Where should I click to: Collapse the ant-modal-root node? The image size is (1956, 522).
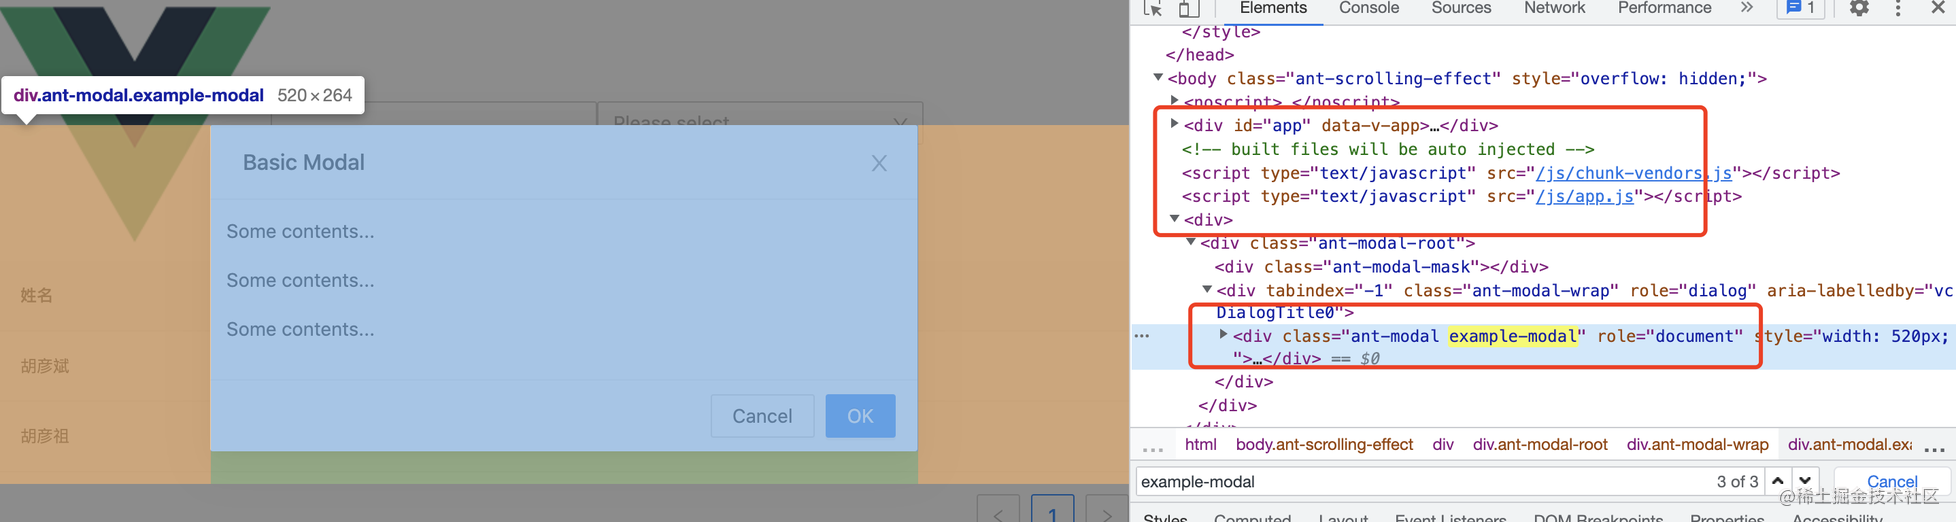point(1191,242)
